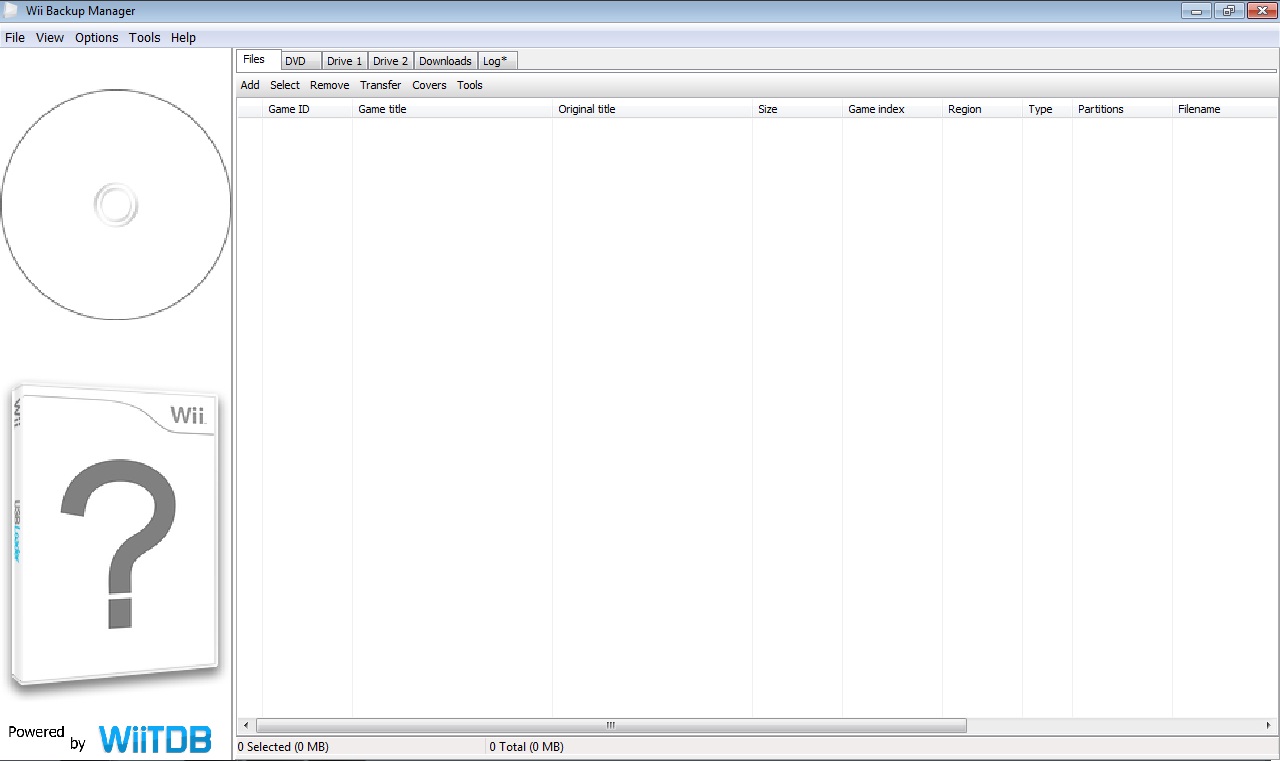The height and width of the screenshot is (762, 1280).
Task: Close the Wii Backup Manager window
Action: click(1260, 11)
